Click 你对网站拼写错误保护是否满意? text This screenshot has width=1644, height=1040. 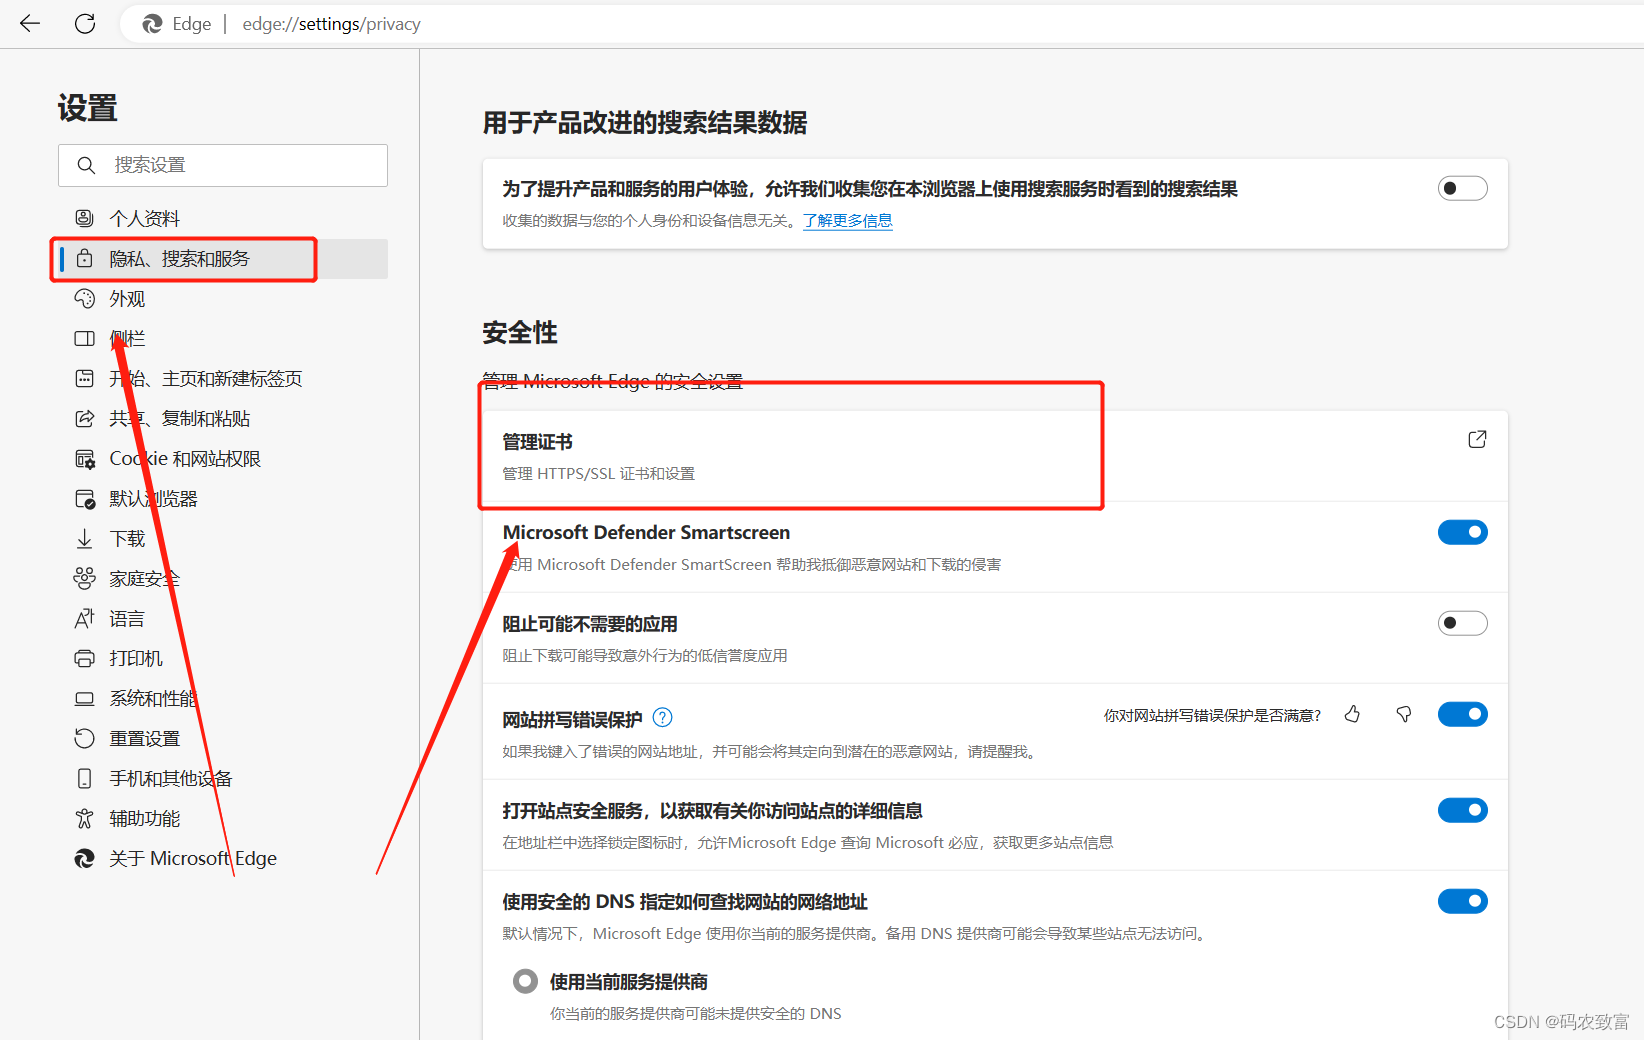click(1212, 715)
